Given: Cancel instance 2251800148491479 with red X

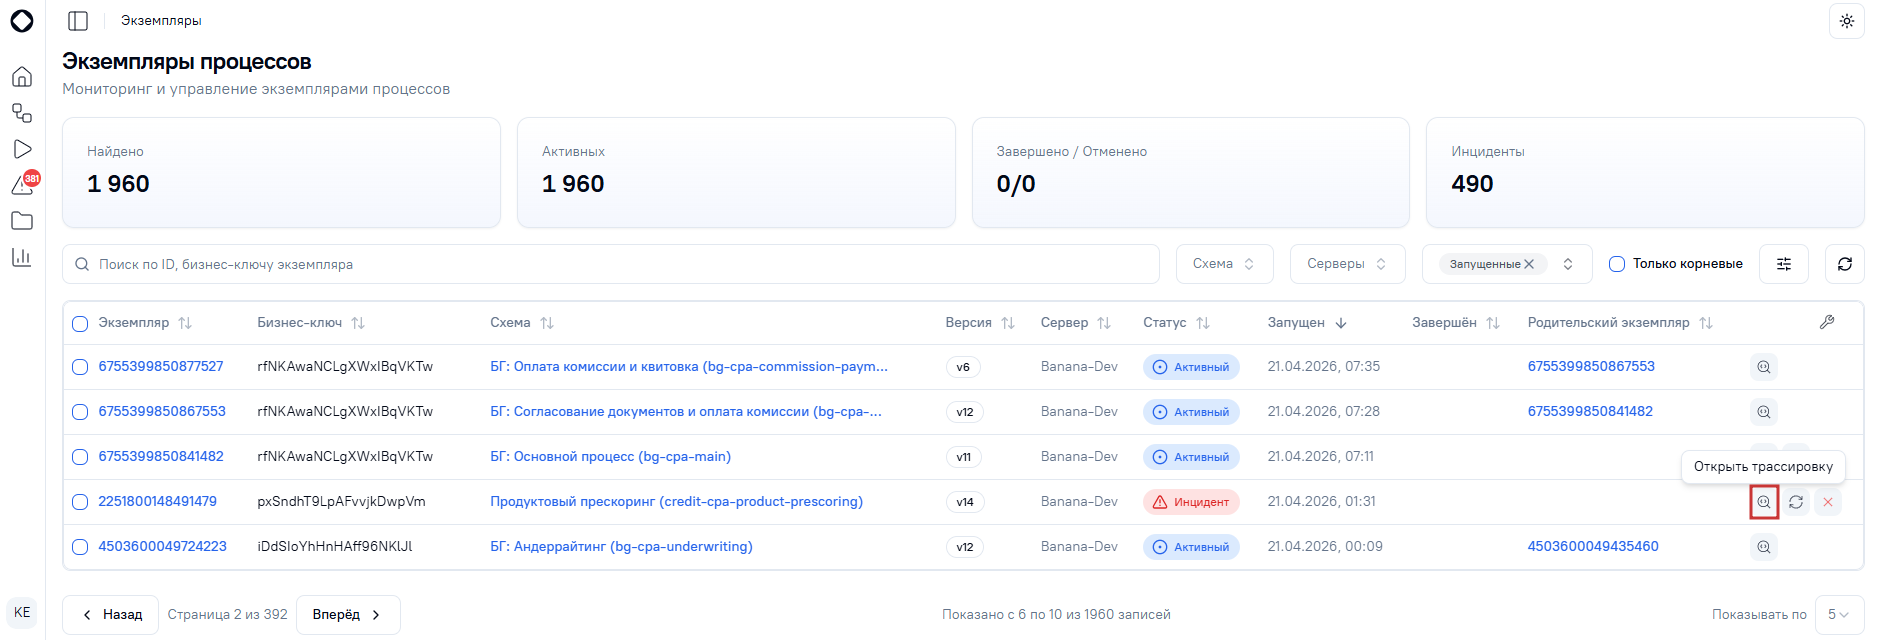Looking at the screenshot, I should (x=1828, y=502).
